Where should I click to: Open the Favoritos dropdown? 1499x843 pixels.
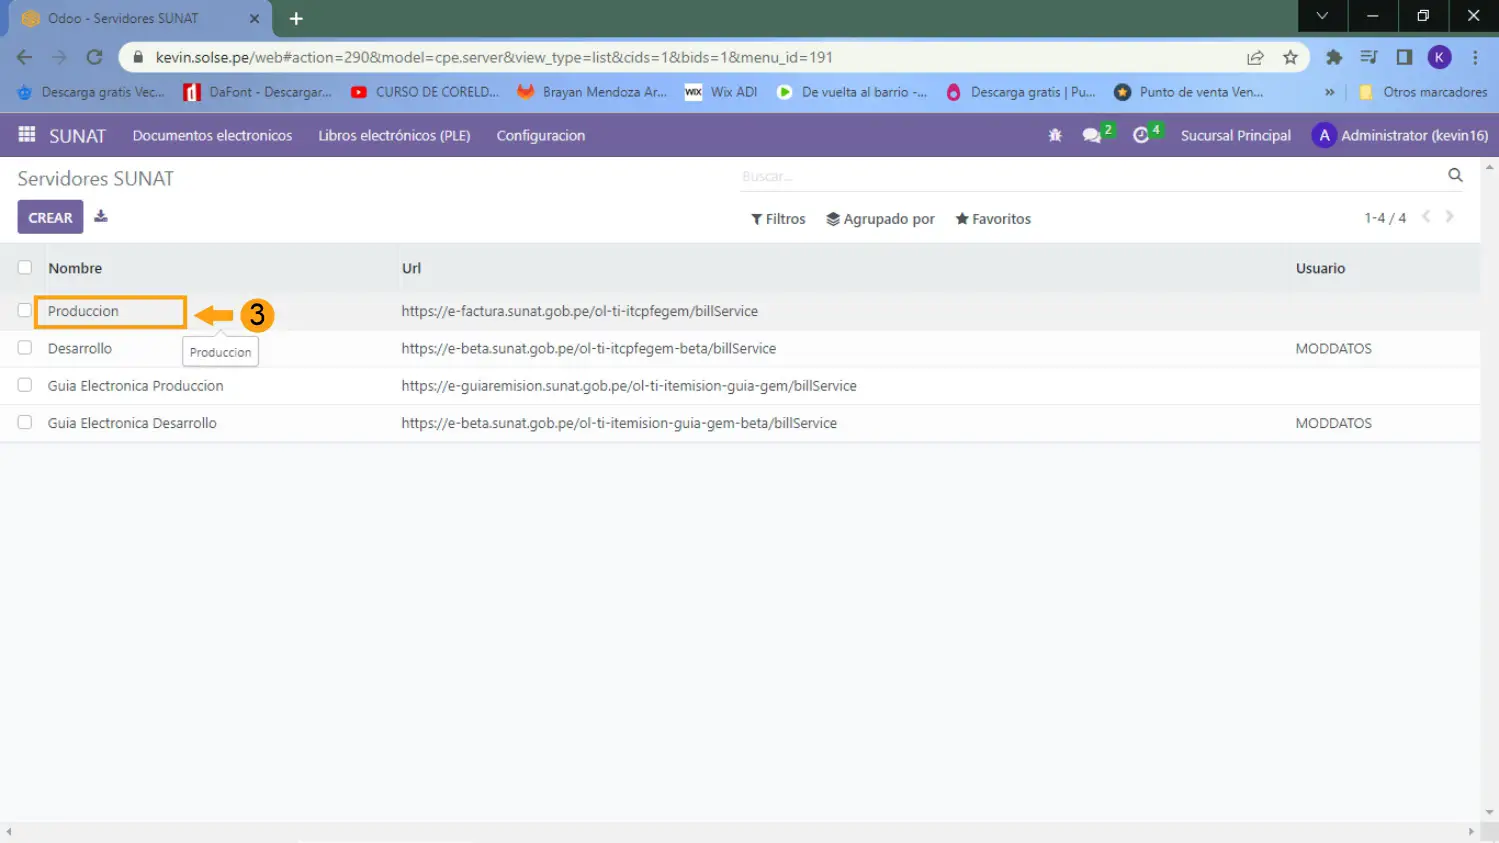[x=993, y=219]
